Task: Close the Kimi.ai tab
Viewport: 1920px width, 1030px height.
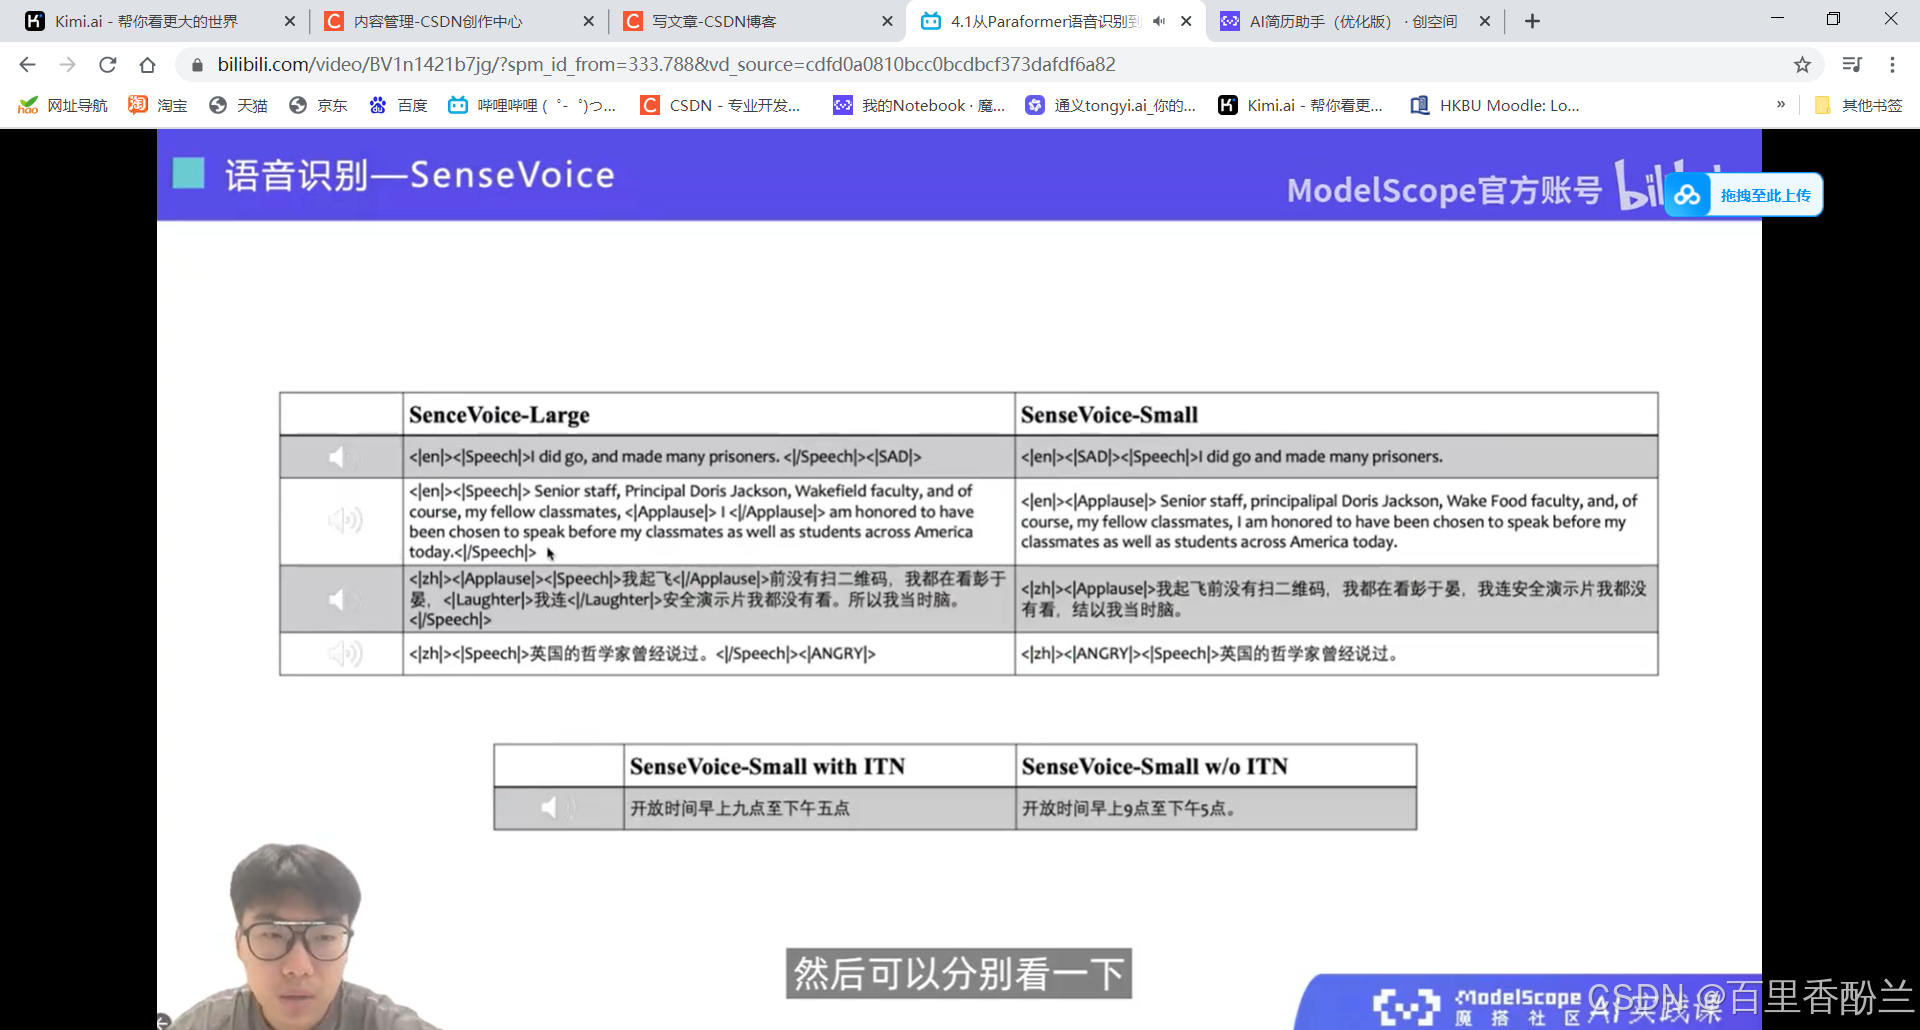Action: [x=290, y=21]
